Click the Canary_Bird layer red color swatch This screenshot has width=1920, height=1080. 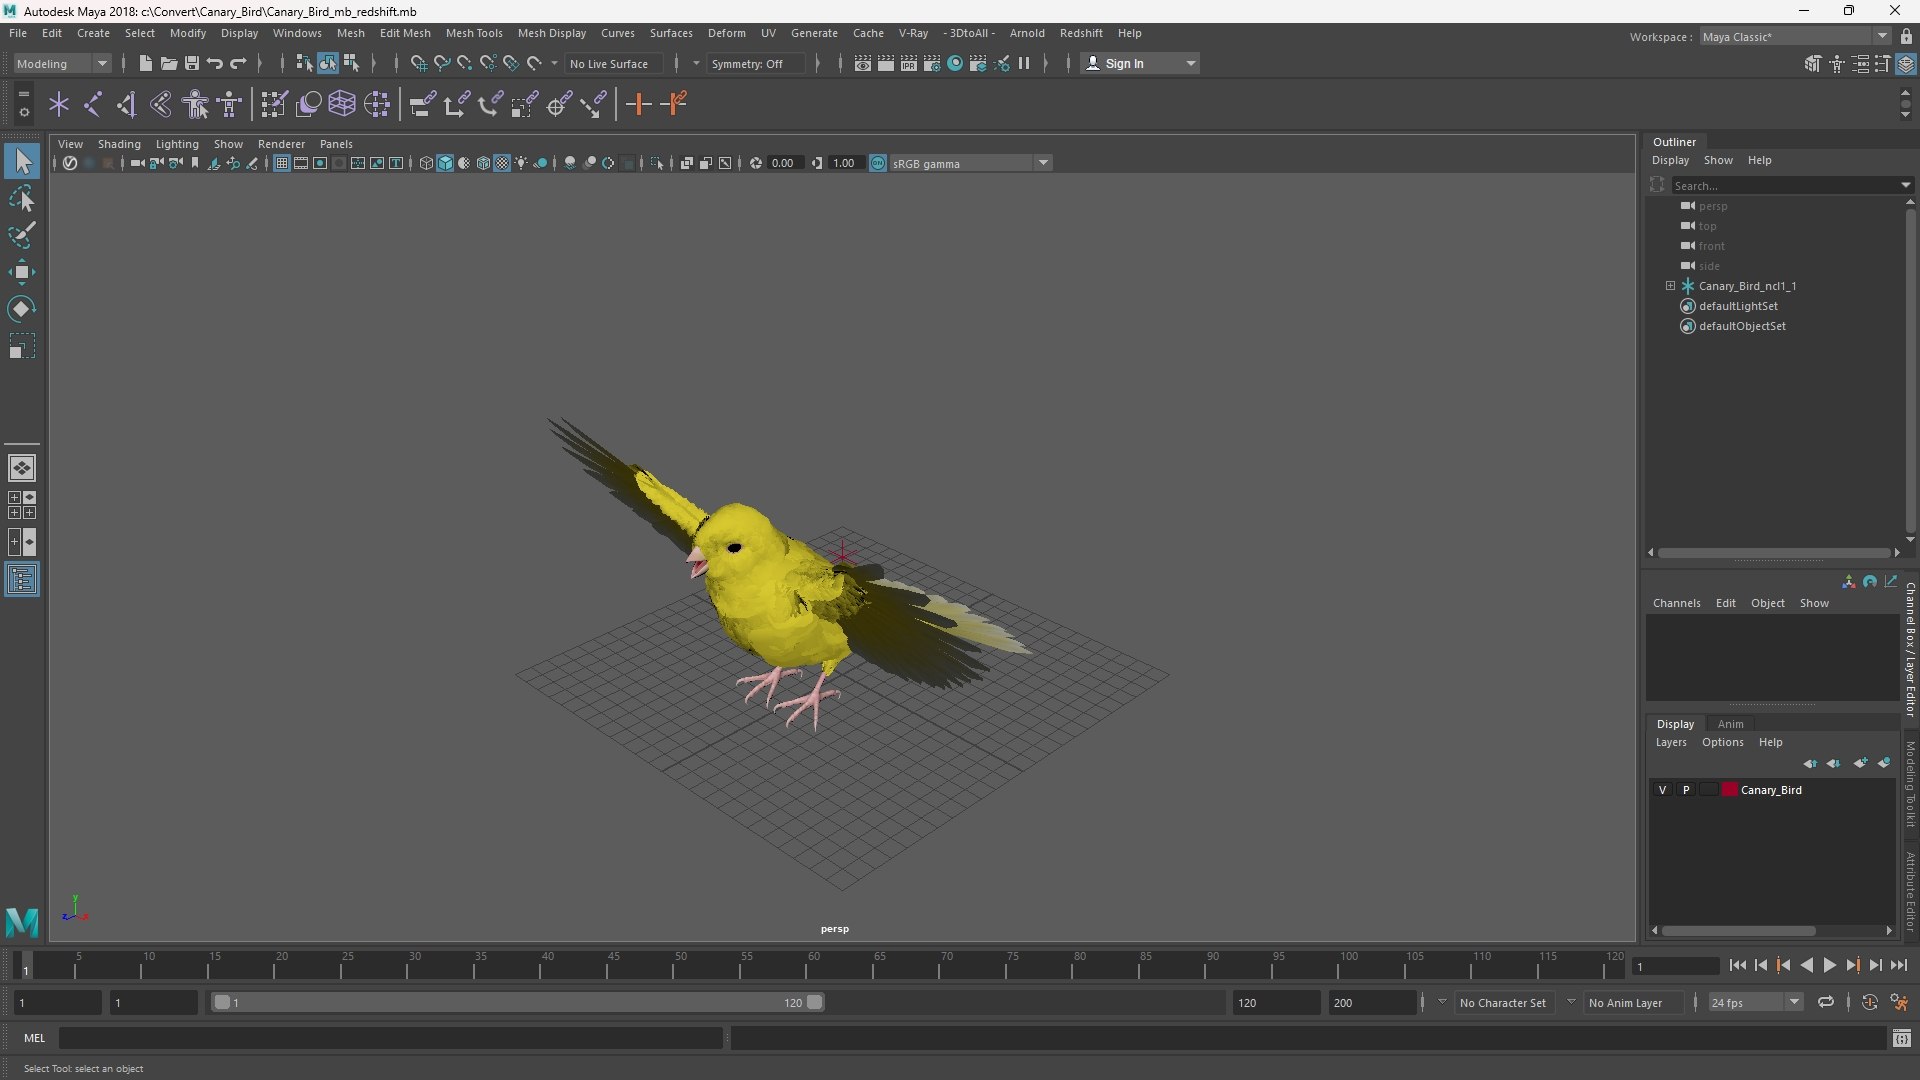pyautogui.click(x=1730, y=790)
